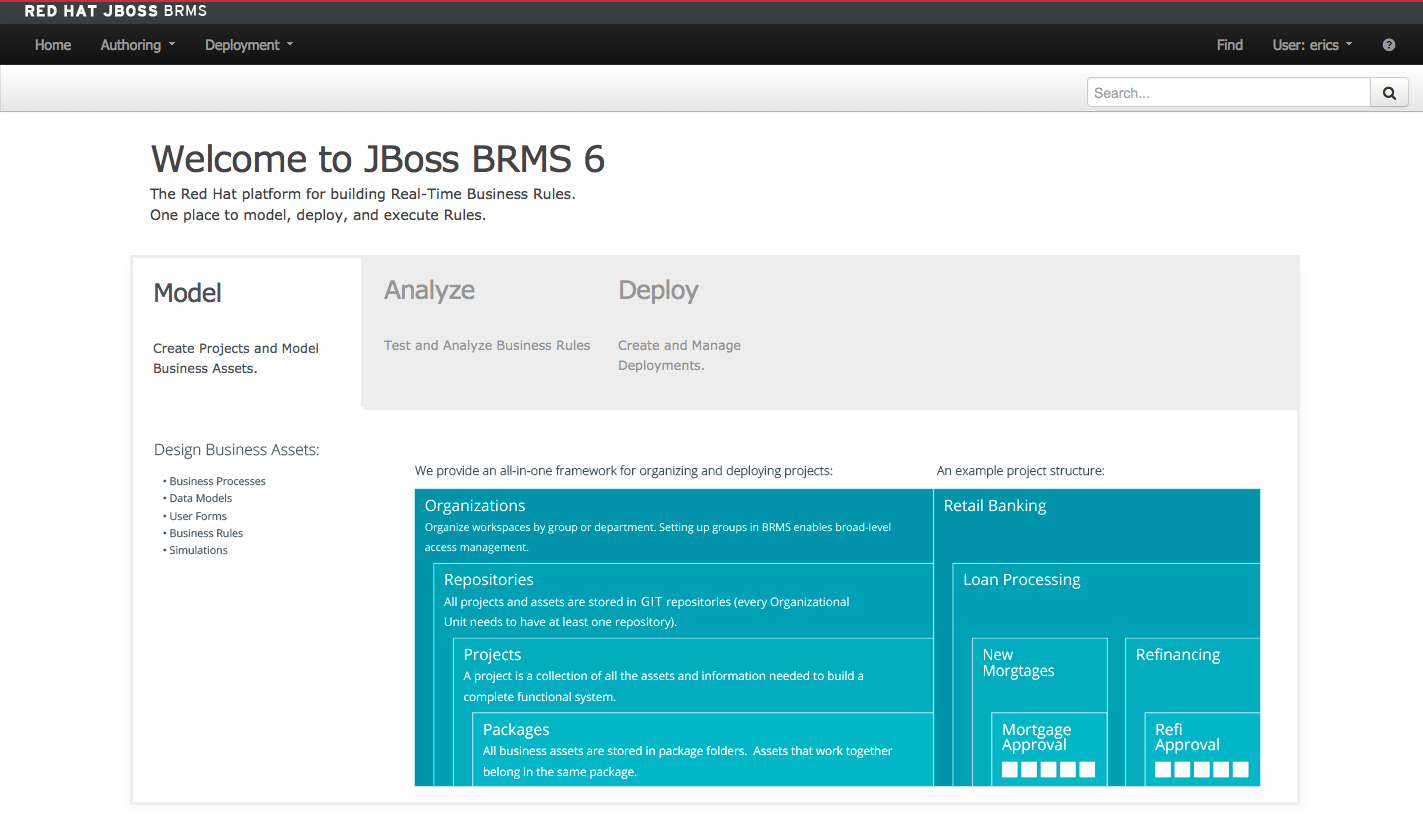The image size is (1423, 824).
Task: Select the Model tab
Action: pos(188,293)
